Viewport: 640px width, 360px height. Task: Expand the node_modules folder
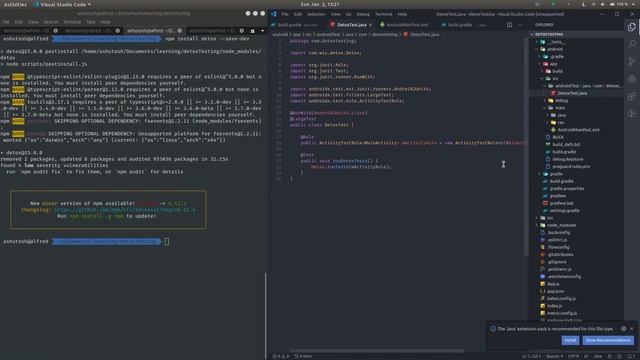[537, 225]
